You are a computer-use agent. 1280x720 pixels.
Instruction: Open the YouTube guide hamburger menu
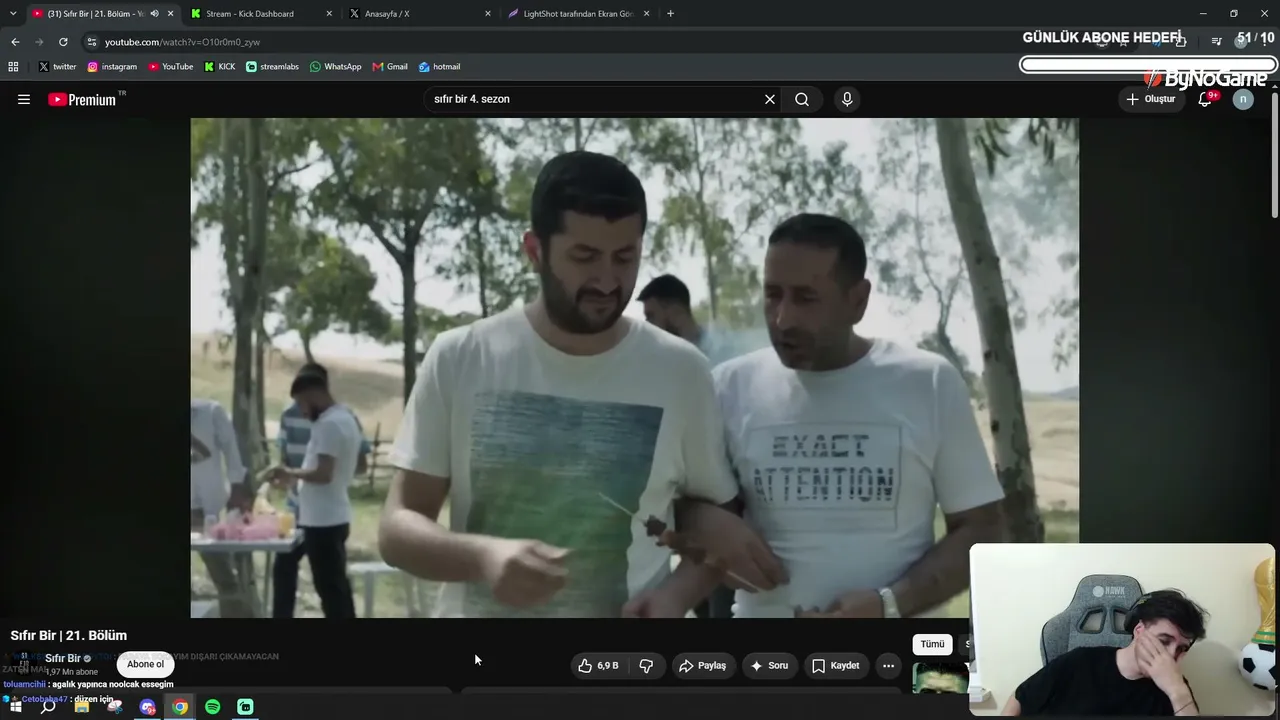(24, 99)
